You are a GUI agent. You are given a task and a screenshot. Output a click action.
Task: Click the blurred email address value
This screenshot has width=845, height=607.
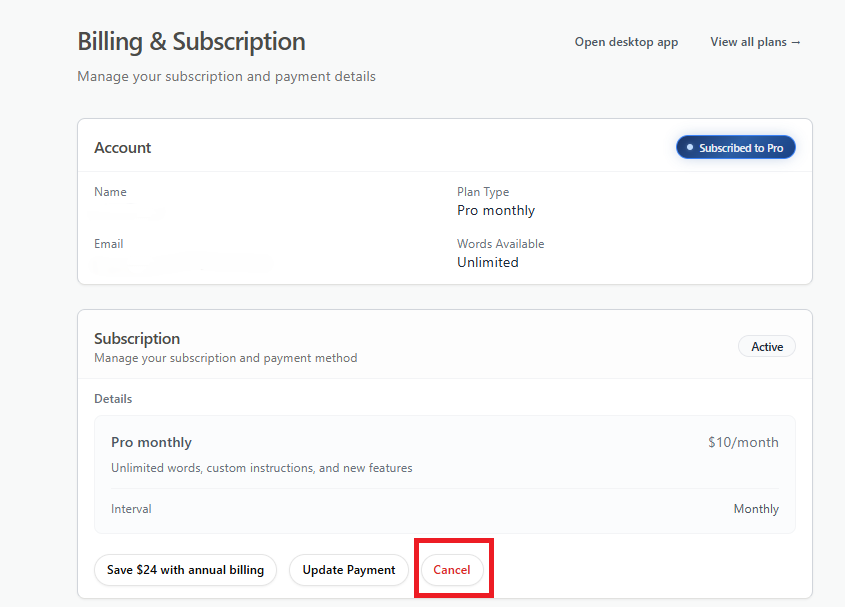(180, 264)
